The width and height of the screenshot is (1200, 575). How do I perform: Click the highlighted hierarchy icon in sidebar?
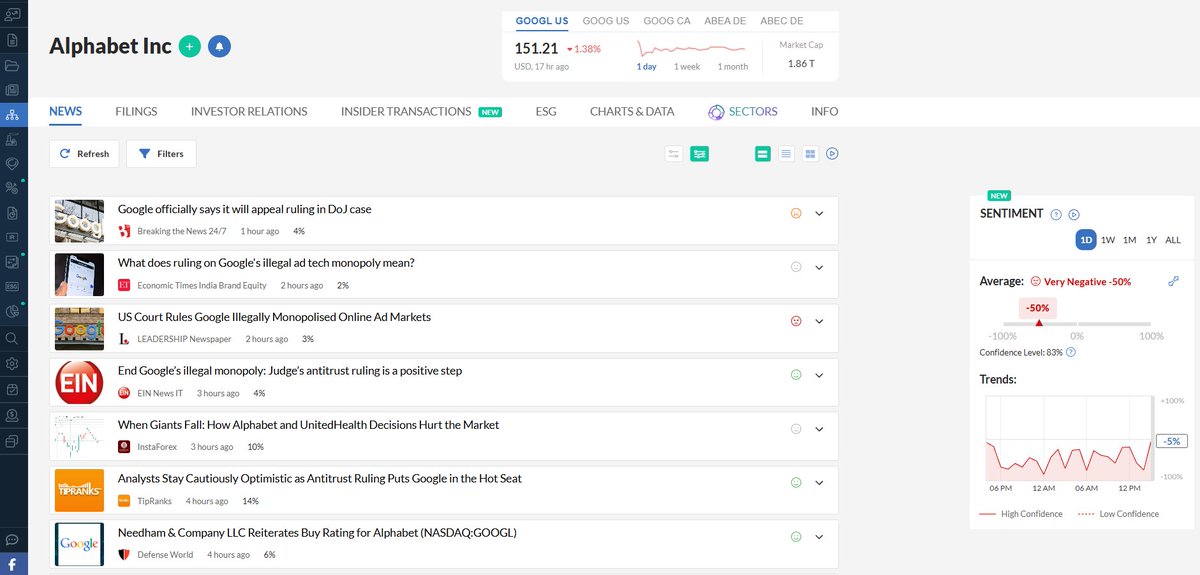[x=12, y=114]
